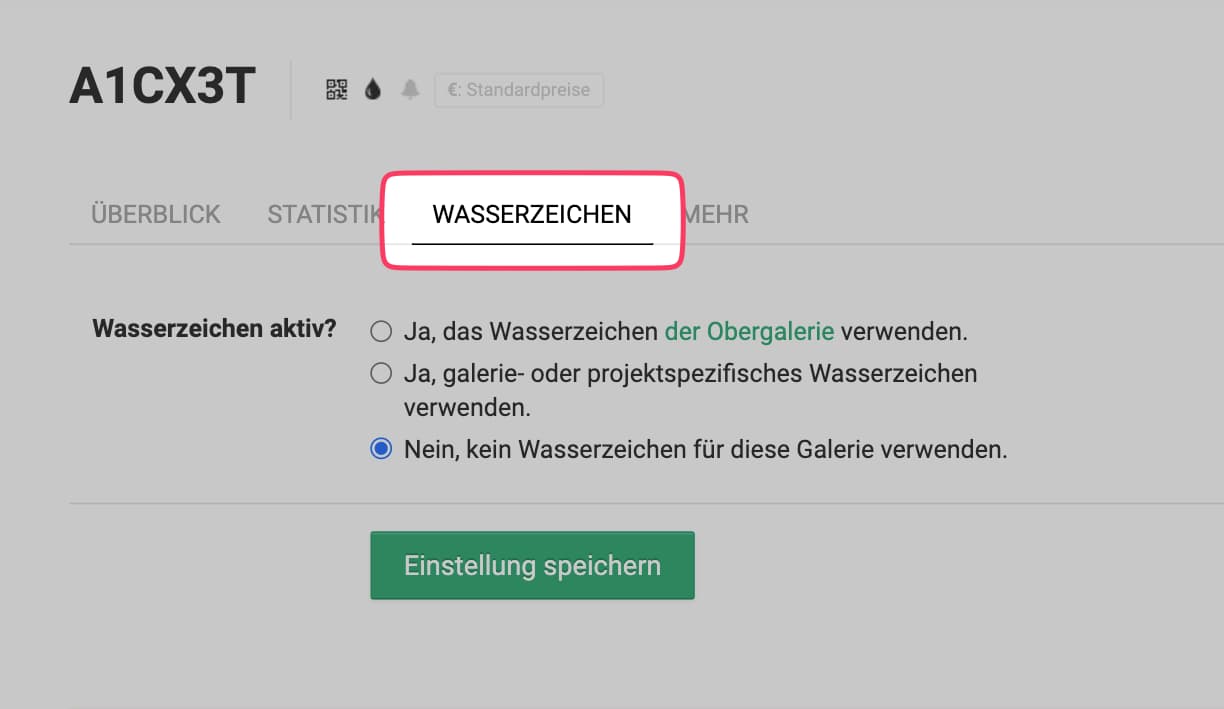
Task: Click the 'Wasserzeichen aktiv?' label
Action: pyautogui.click(x=214, y=329)
